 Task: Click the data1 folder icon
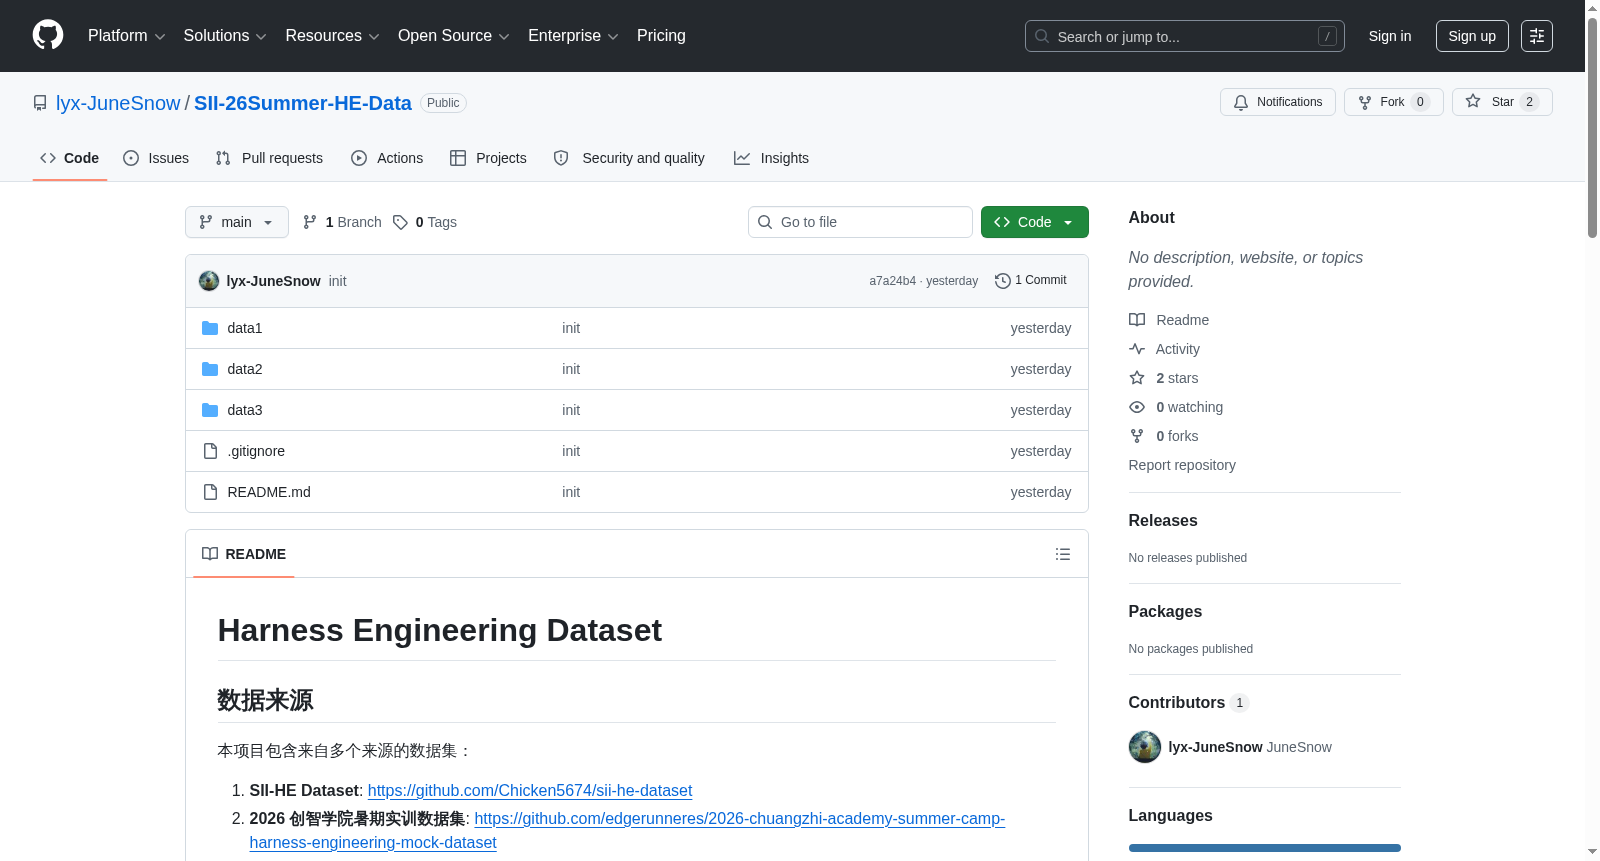[x=210, y=328]
